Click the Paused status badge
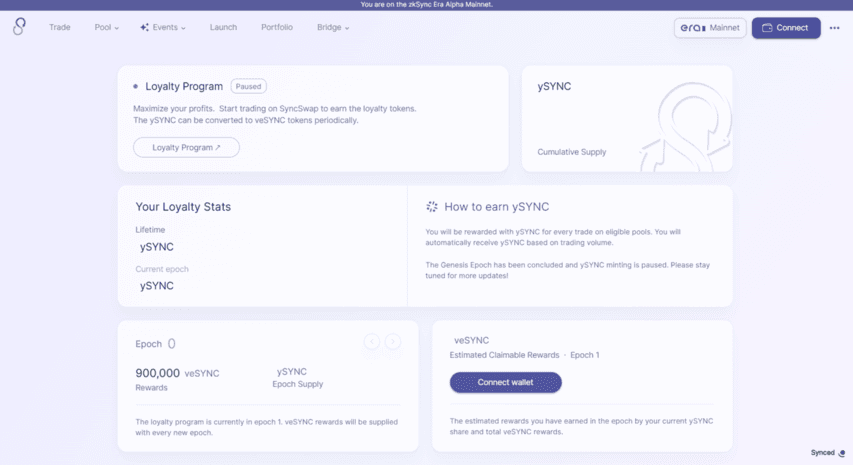Image resolution: width=853 pixels, height=465 pixels. point(249,86)
